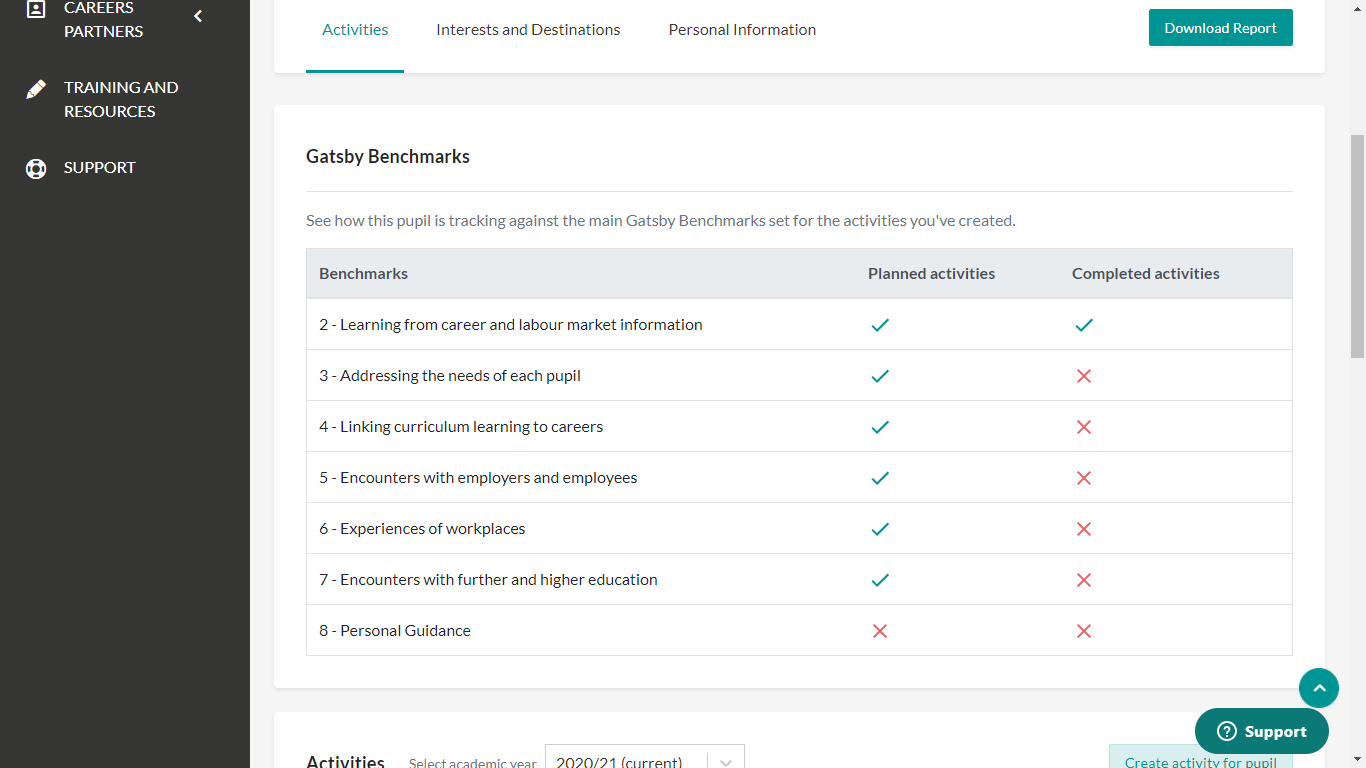The height and width of the screenshot is (768, 1366).
Task: Click planned checkmark for Encounters with employers
Action: 880,478
